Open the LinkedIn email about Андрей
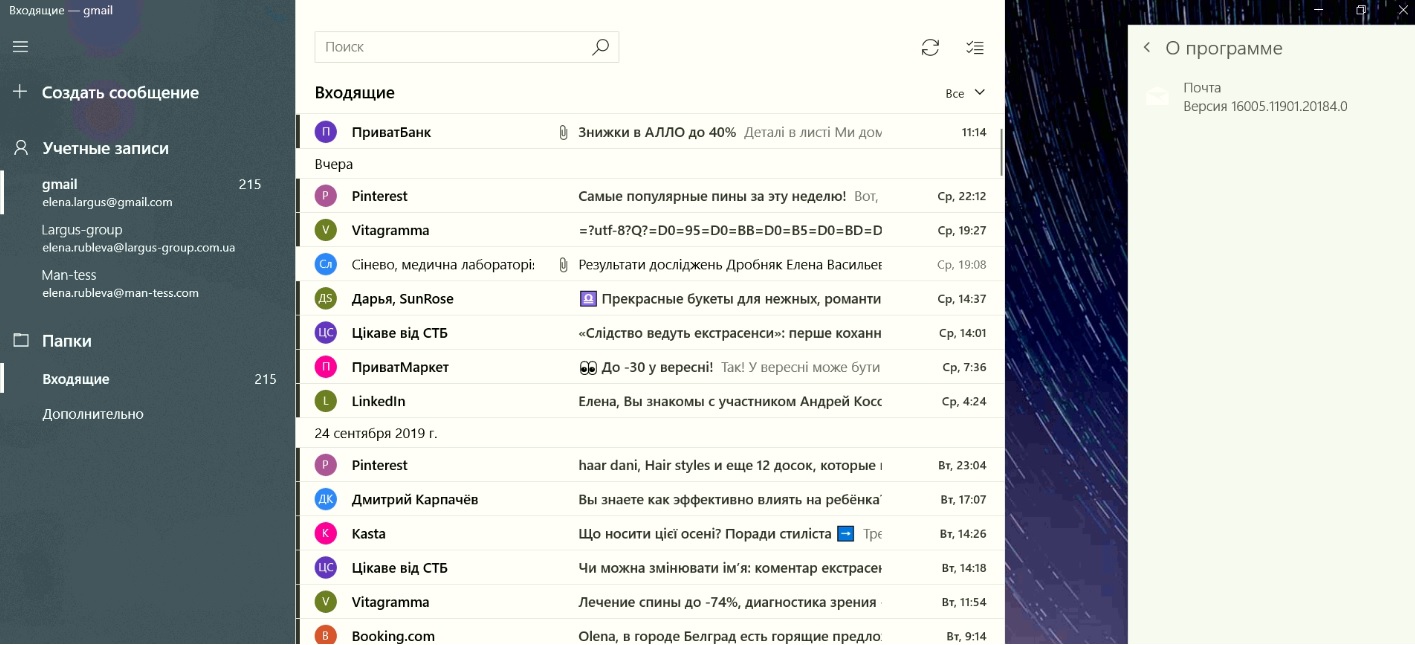 (650, 401)
